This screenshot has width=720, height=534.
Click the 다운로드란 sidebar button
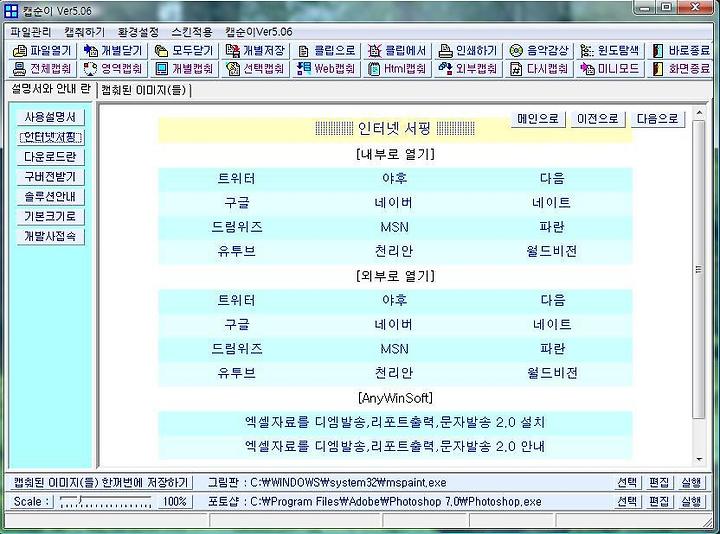pyautogui.click(x=51, y=157)
